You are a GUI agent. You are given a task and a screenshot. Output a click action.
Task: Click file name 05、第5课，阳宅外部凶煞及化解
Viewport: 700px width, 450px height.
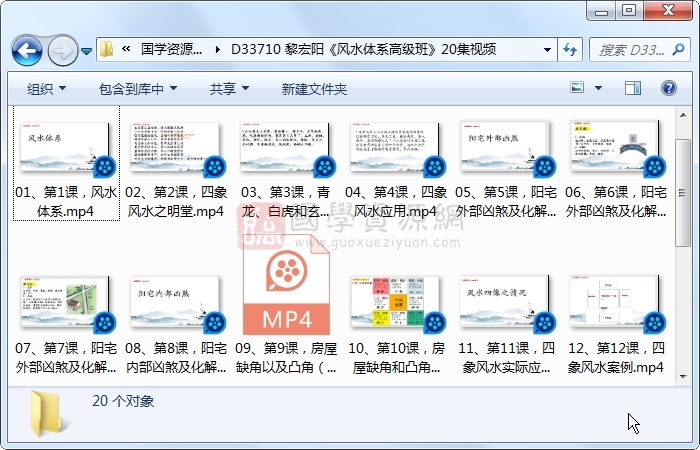(x=506, y=202)
